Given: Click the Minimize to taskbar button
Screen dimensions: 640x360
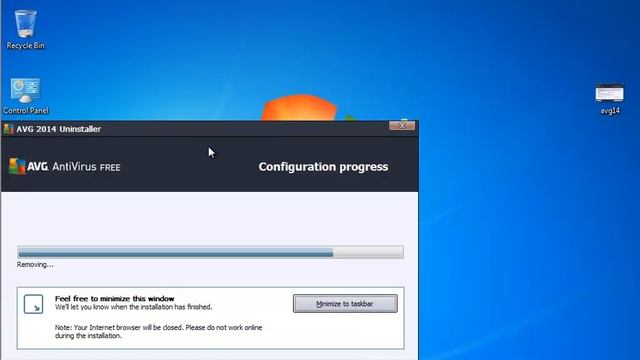Looking at the screenshot, I should click(x=345, y=304).
